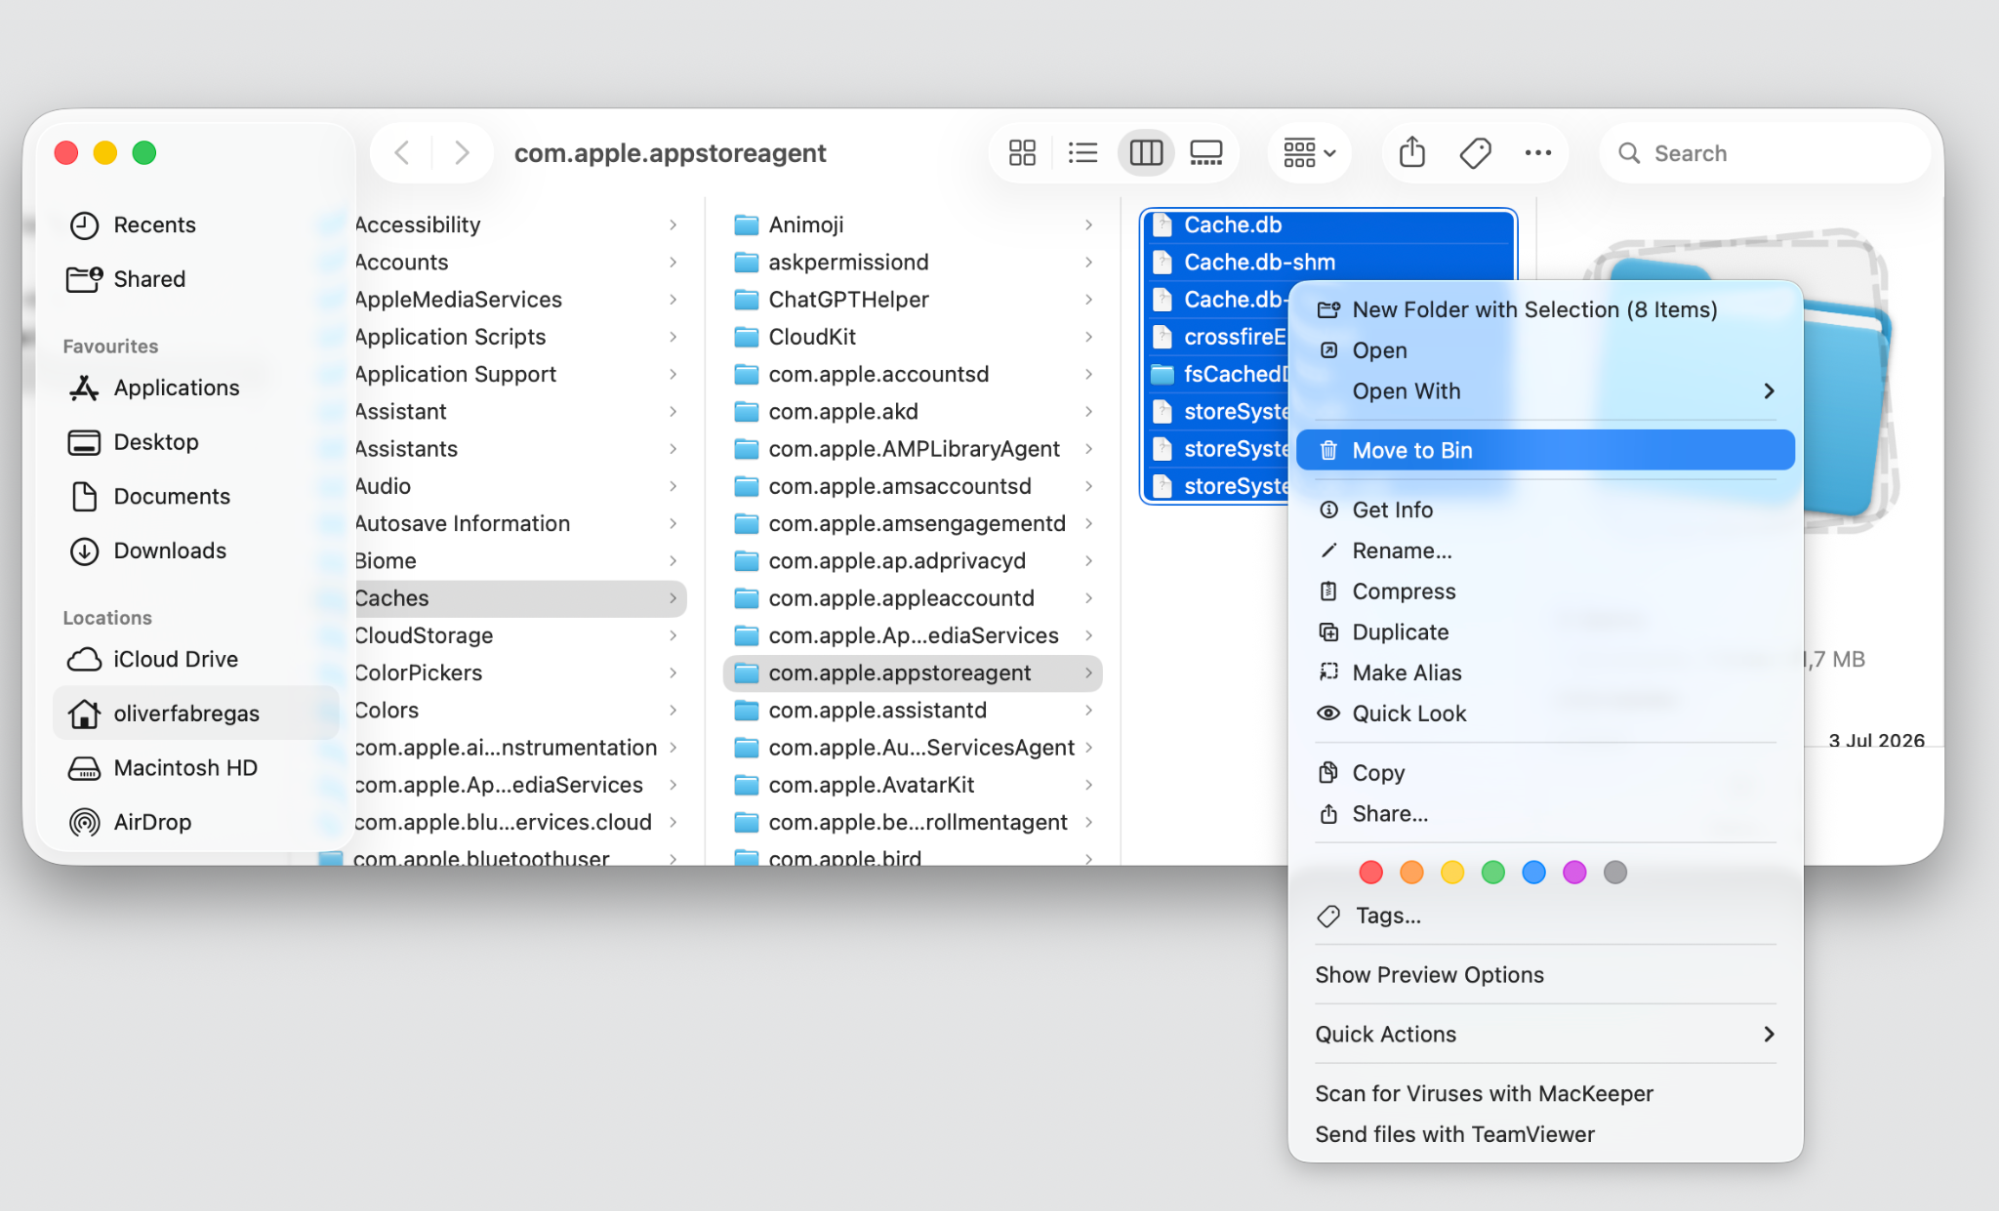Expand the Biome folder chevron
Viewport: 1999px width, 1212px height.
pos(673,561)
